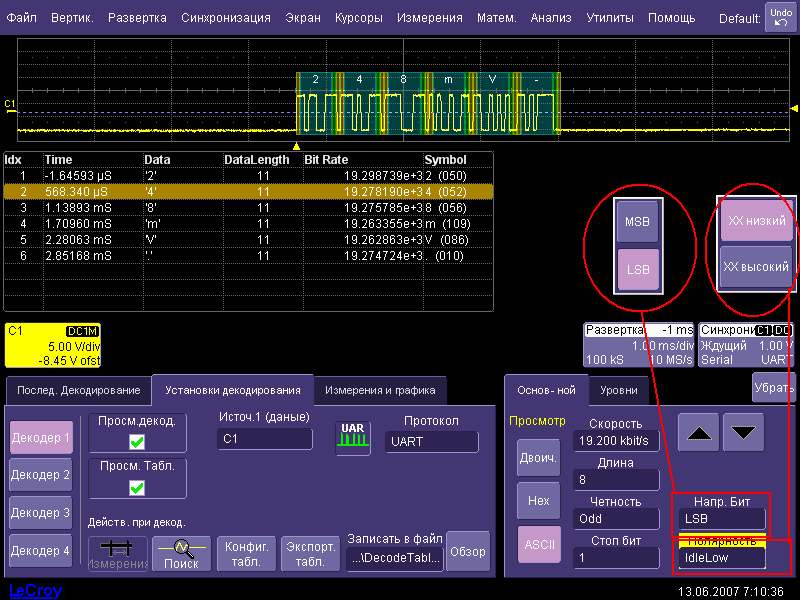Switch to the Уровни tab

point(619,390)
